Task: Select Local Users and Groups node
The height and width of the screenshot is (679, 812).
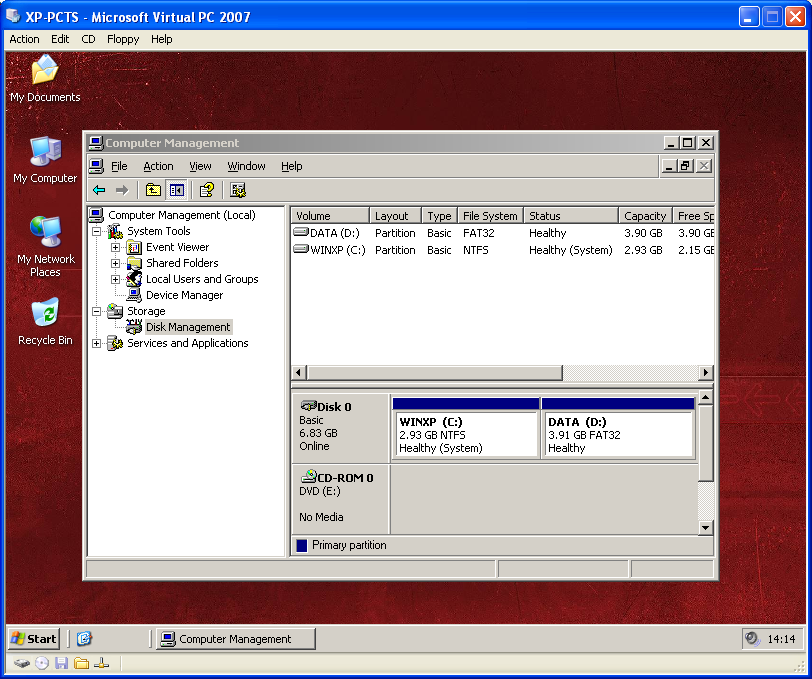Action: pyautogui.click(x=202, y=279)
